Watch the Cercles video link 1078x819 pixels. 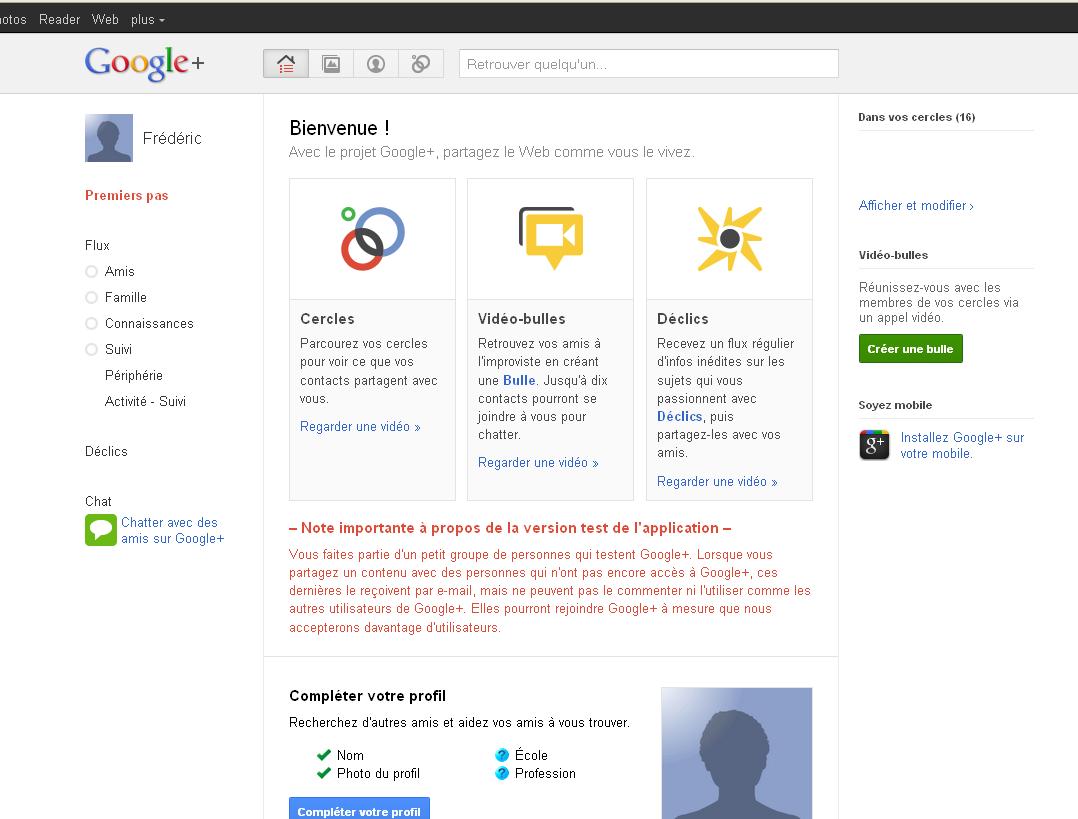(x=360, y=426)
